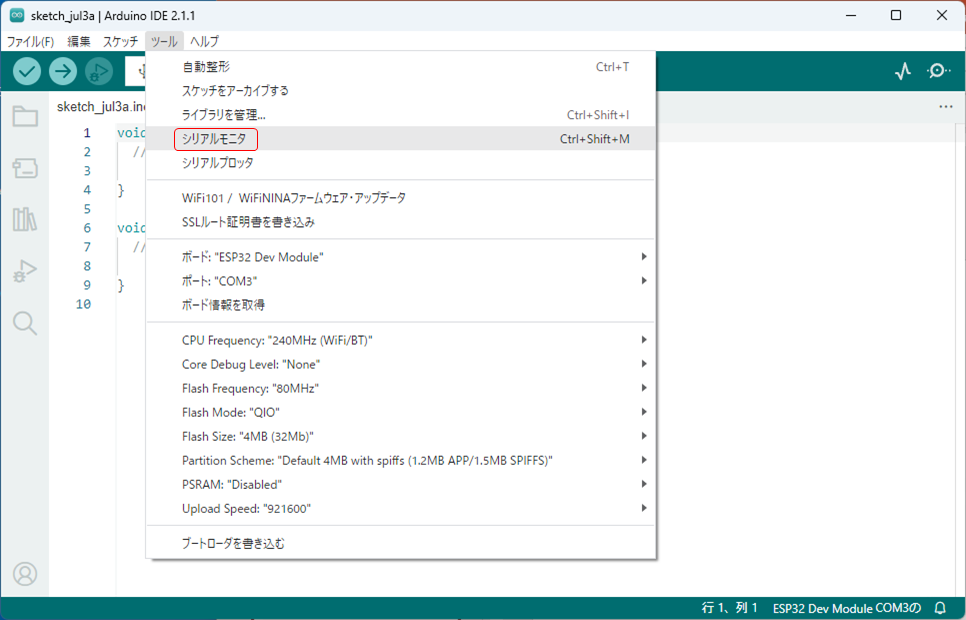The height and width of the screenshot is (620, 966).
Task: Expand the Core Debug Level submenu
Action: click(x=401, y=364)
